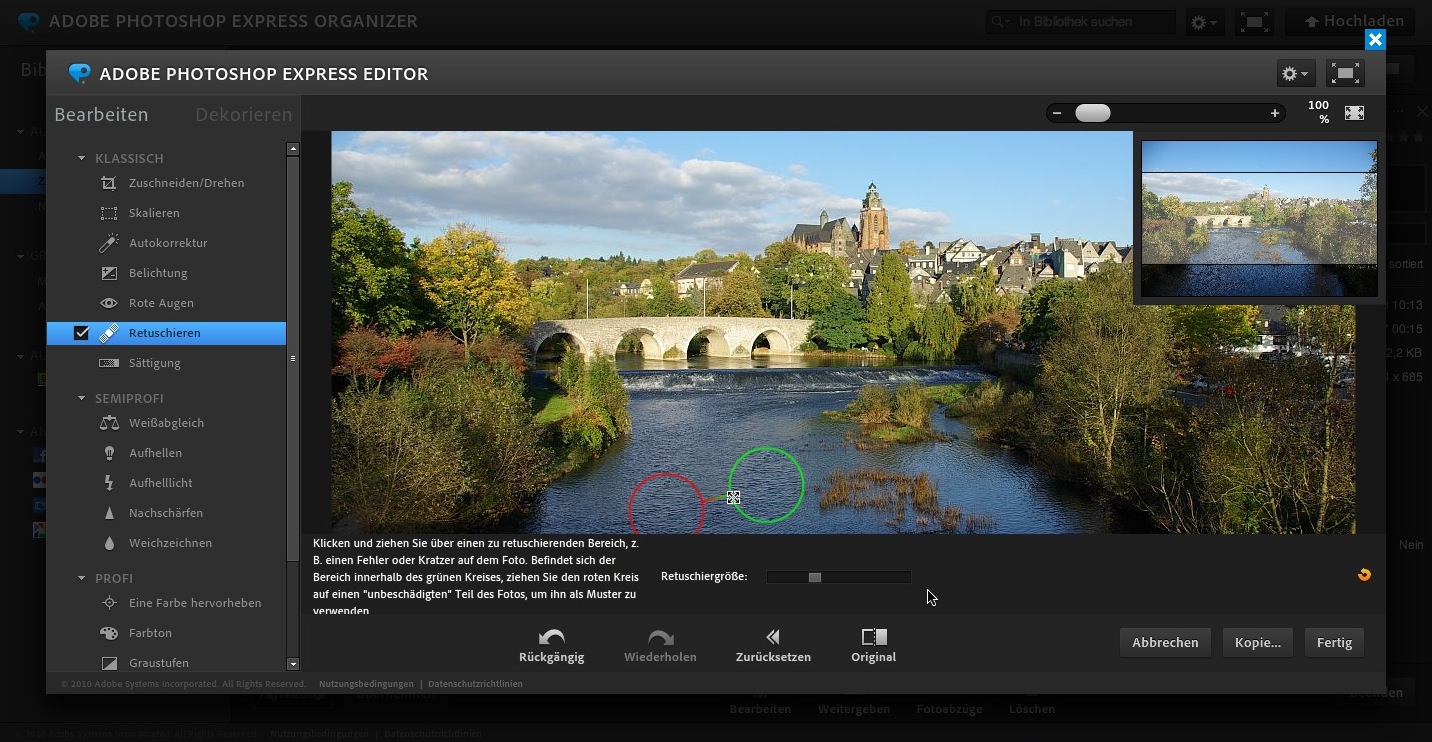Close the editor with the blue X
Image resolution: width=1432 pixels, height=742 pixels.
[x=1375, y=39]
